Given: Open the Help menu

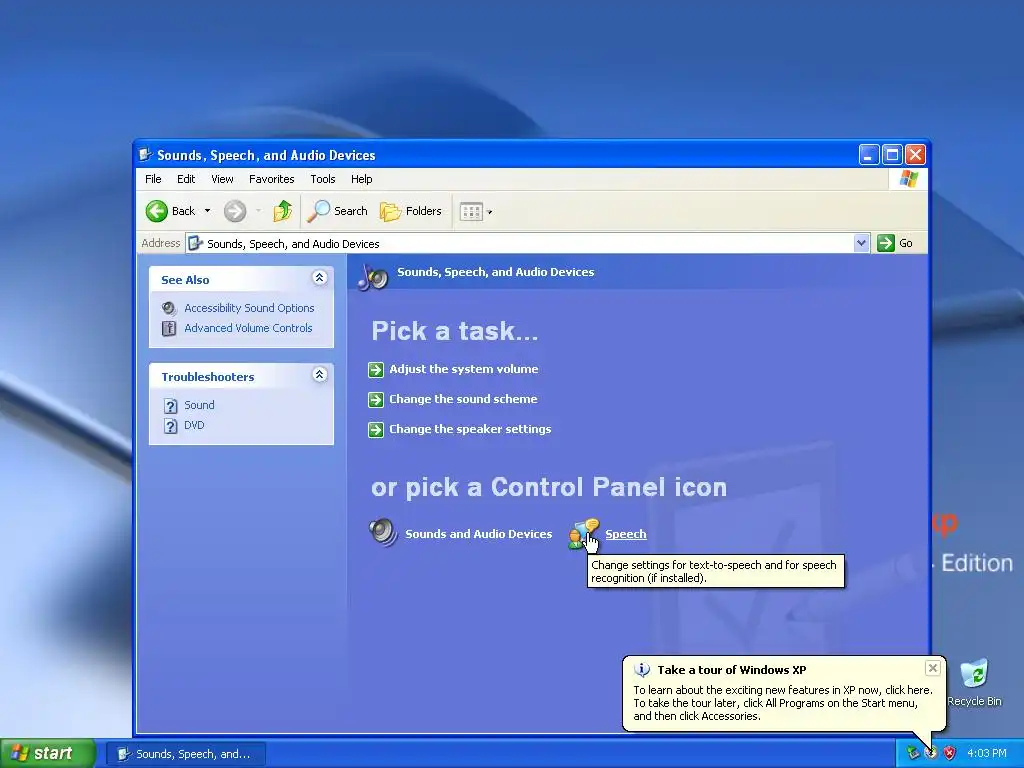Looking at the screenshot, I should point(361,179).
